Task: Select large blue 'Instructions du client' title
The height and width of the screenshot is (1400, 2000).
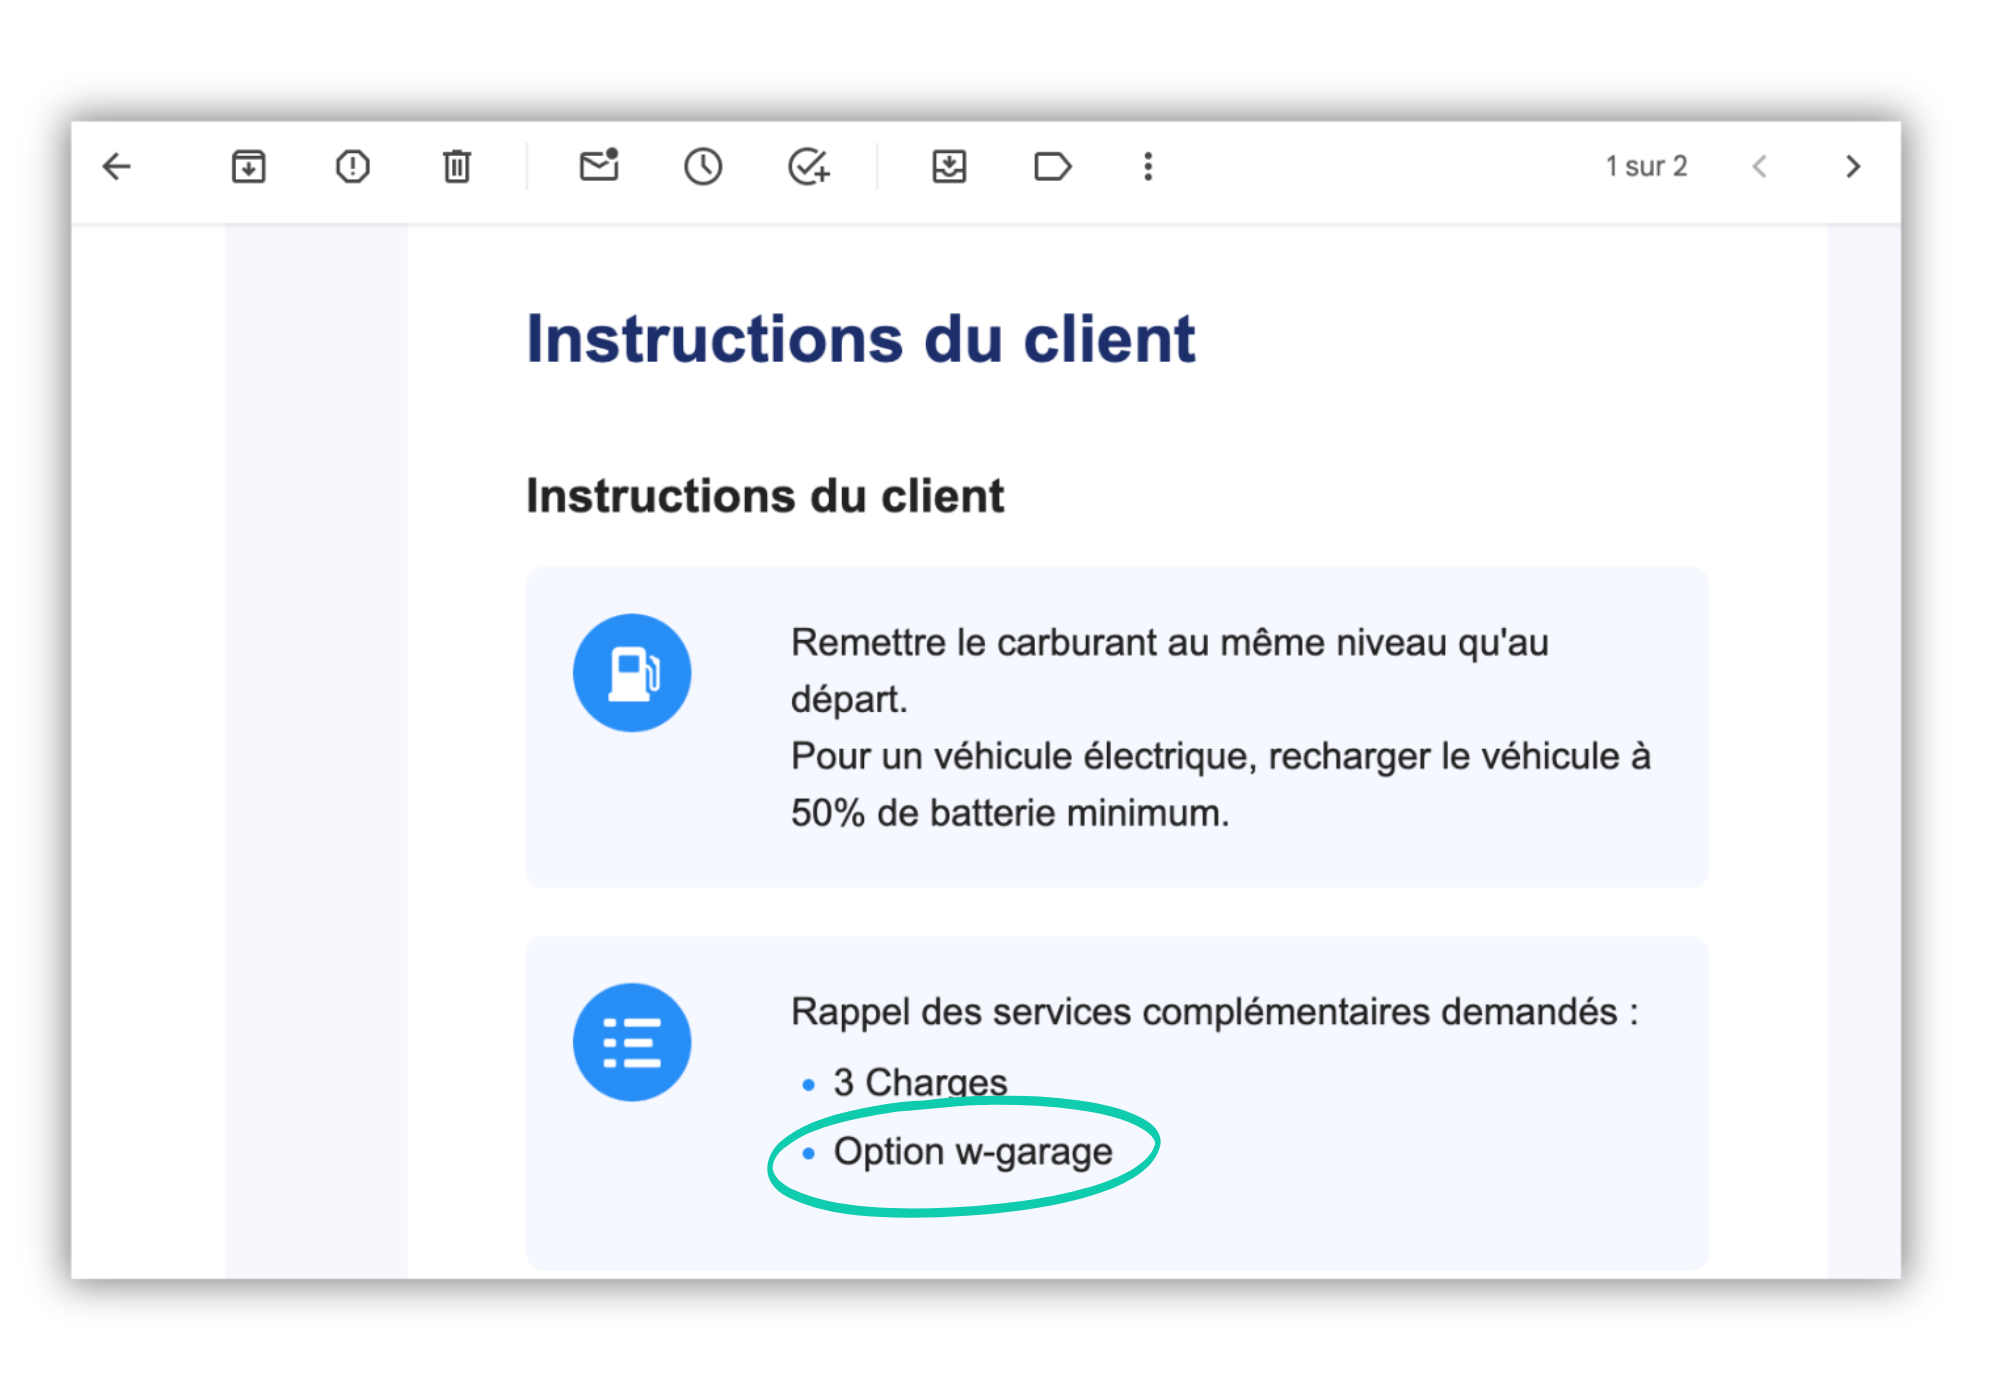Action: 861,339
